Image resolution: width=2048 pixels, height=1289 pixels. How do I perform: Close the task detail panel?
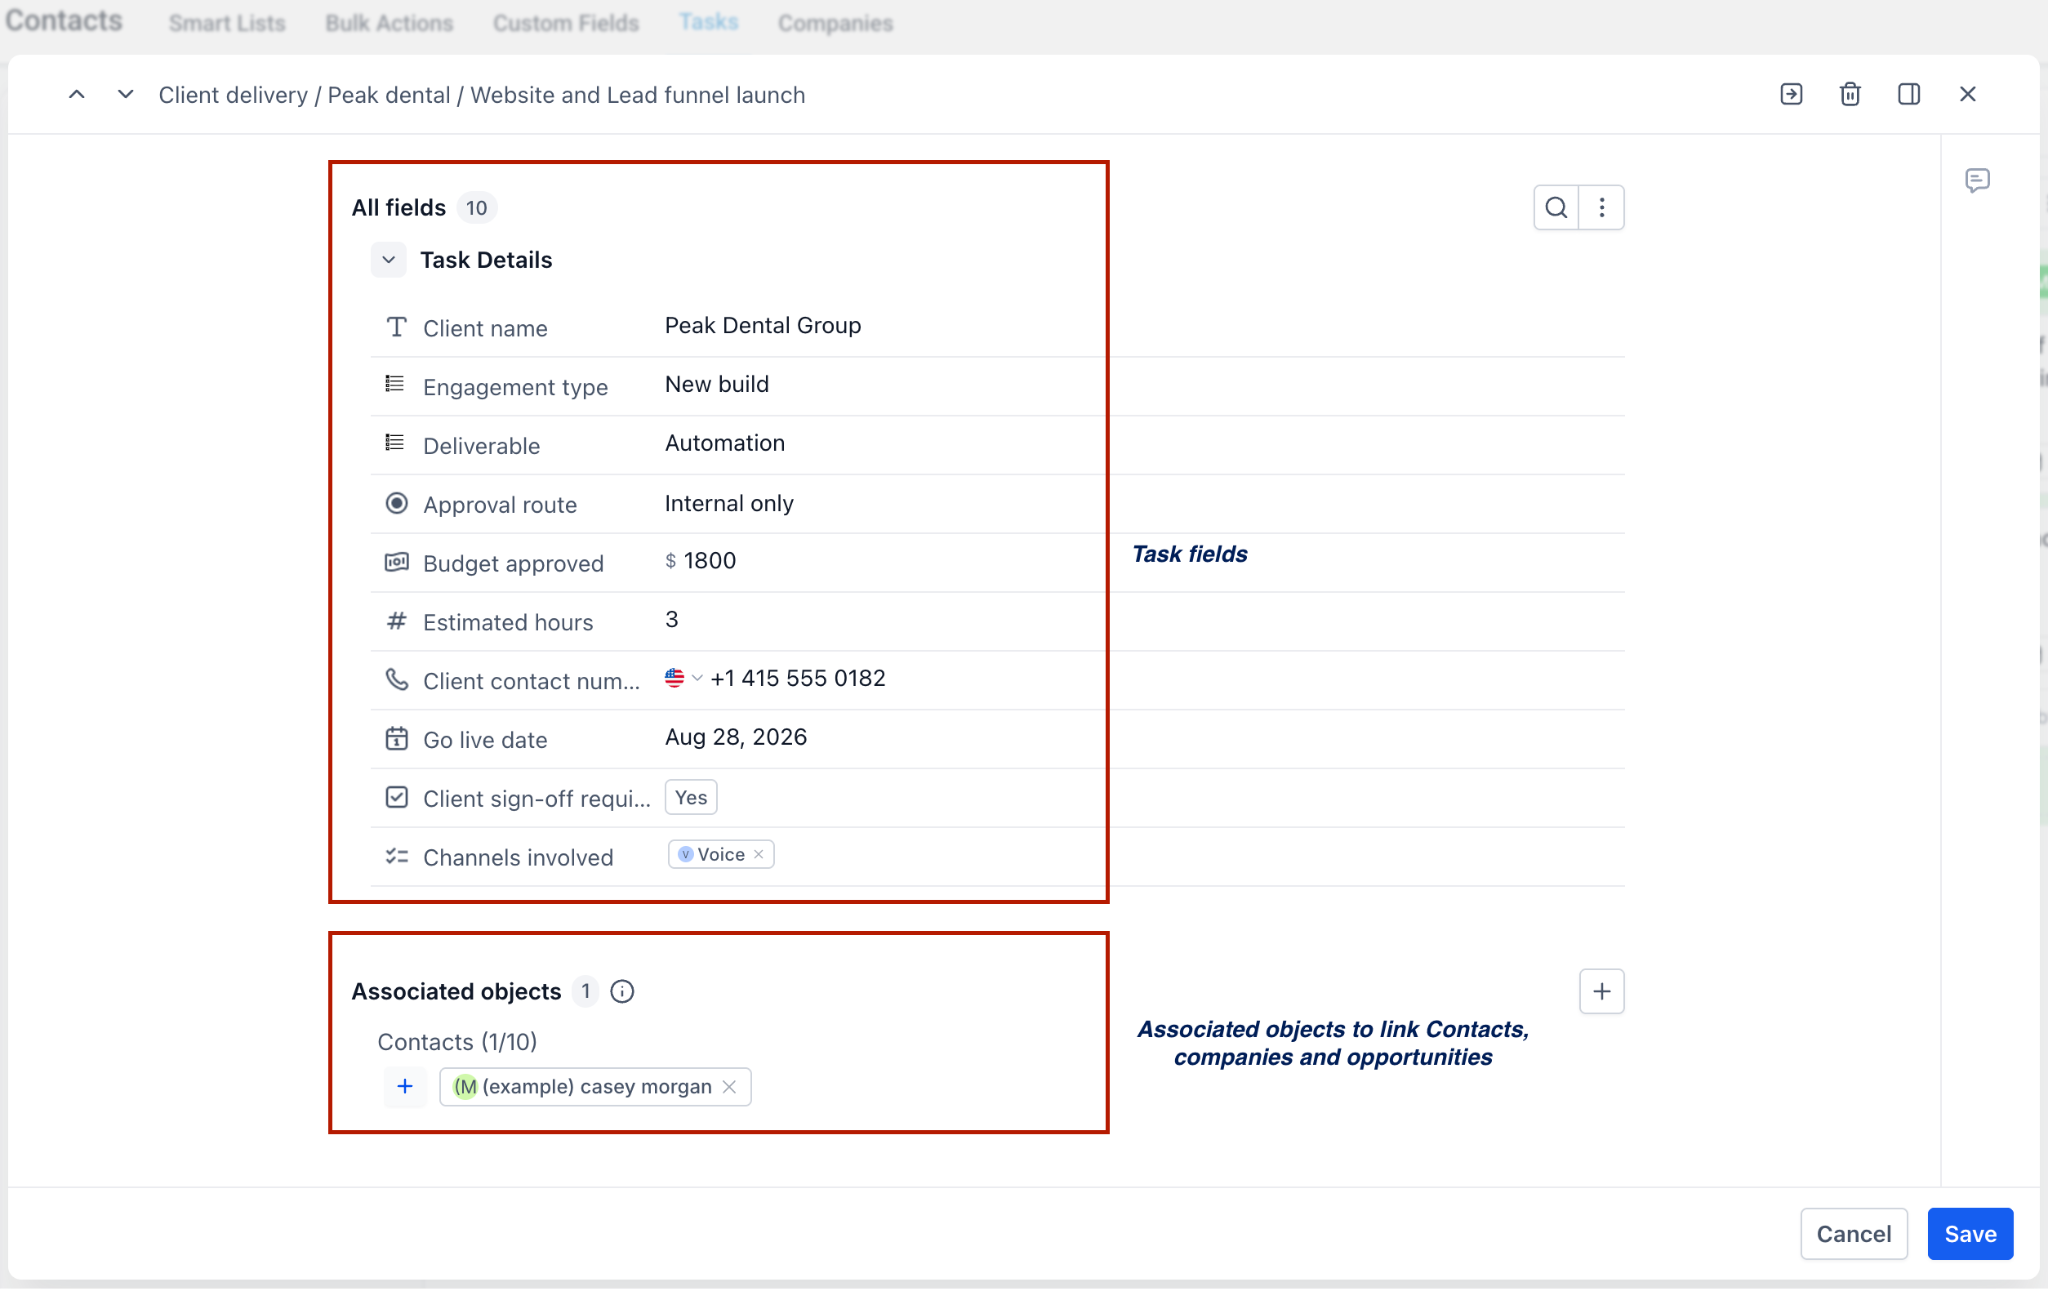coord(1968,94)
